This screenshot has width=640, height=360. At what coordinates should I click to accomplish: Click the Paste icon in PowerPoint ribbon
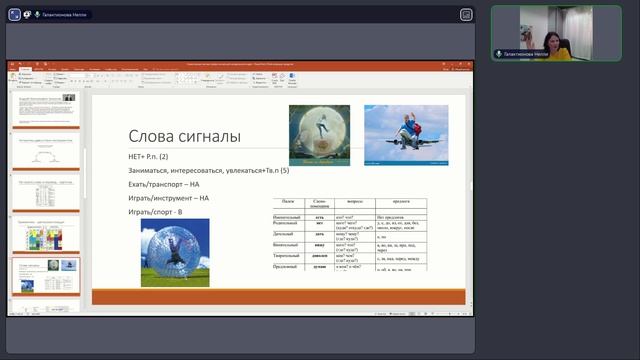13,78
